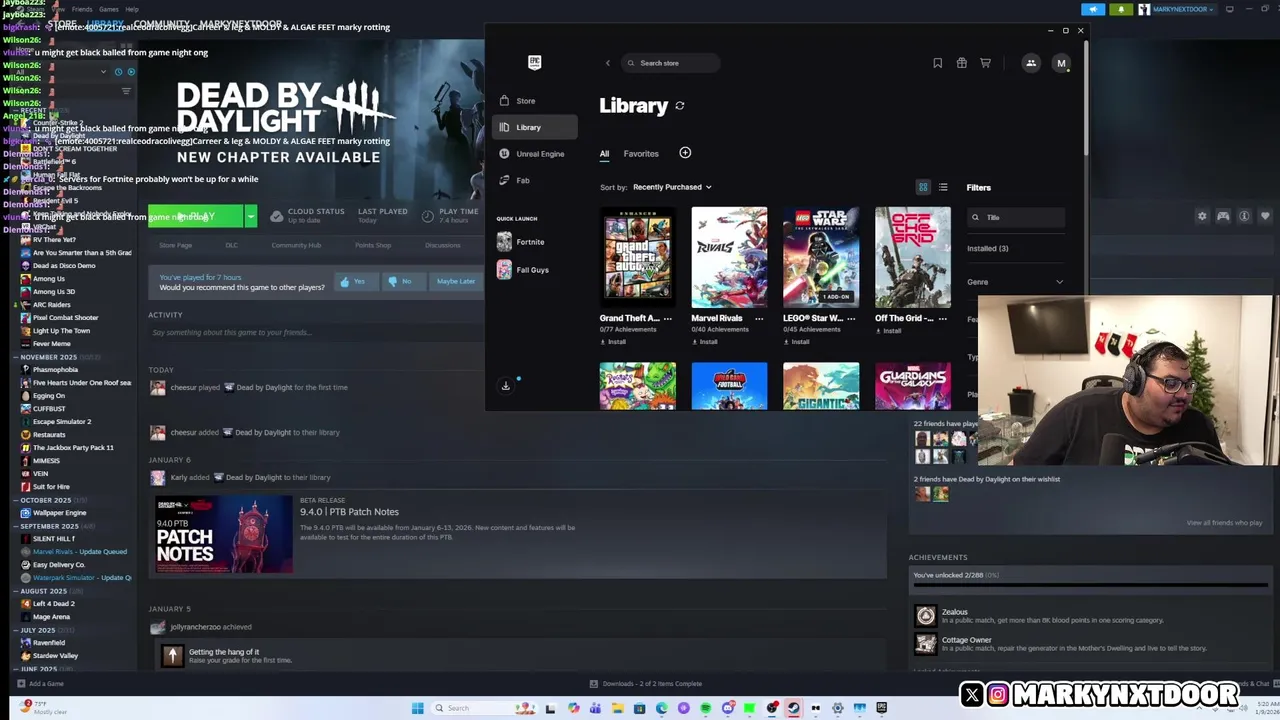Focus the Search store field

(670, 63)
